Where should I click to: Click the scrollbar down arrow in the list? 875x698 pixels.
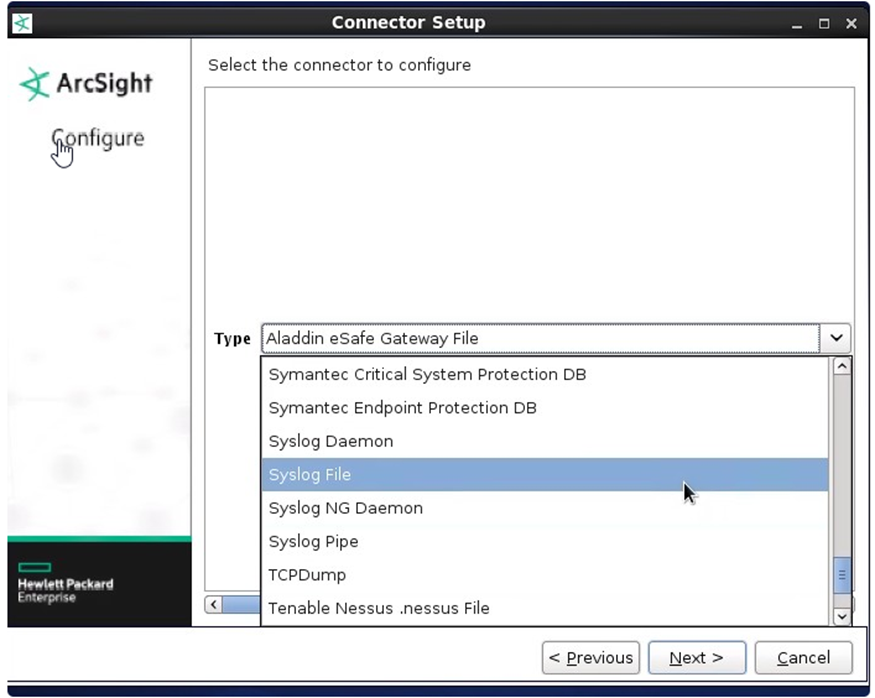841,616
